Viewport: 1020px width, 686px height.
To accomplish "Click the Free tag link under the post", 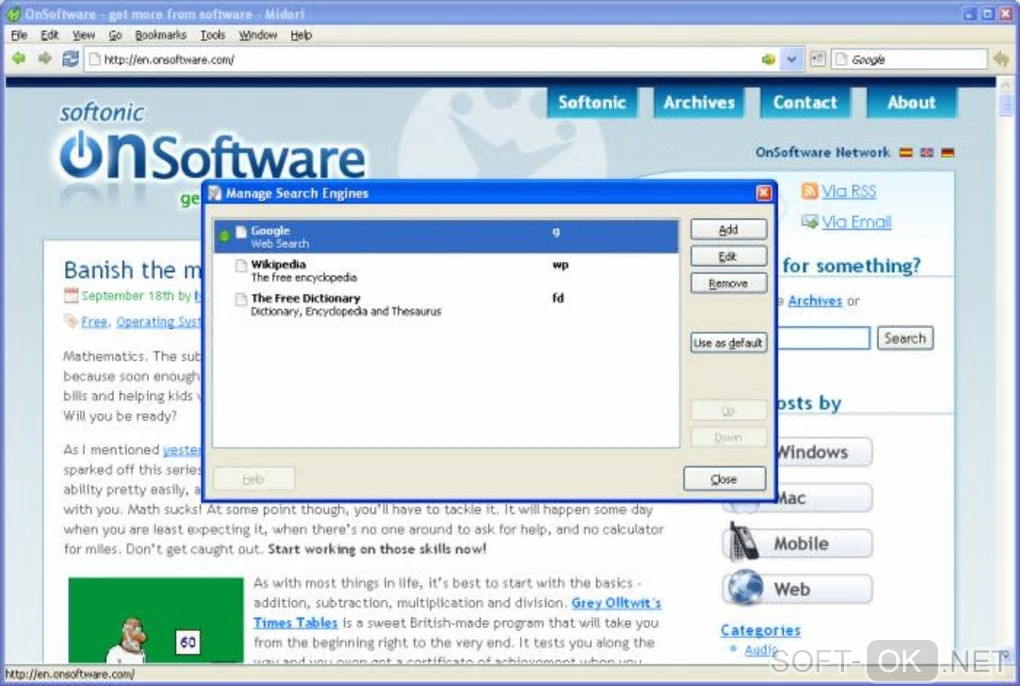I will pos(94,322).
